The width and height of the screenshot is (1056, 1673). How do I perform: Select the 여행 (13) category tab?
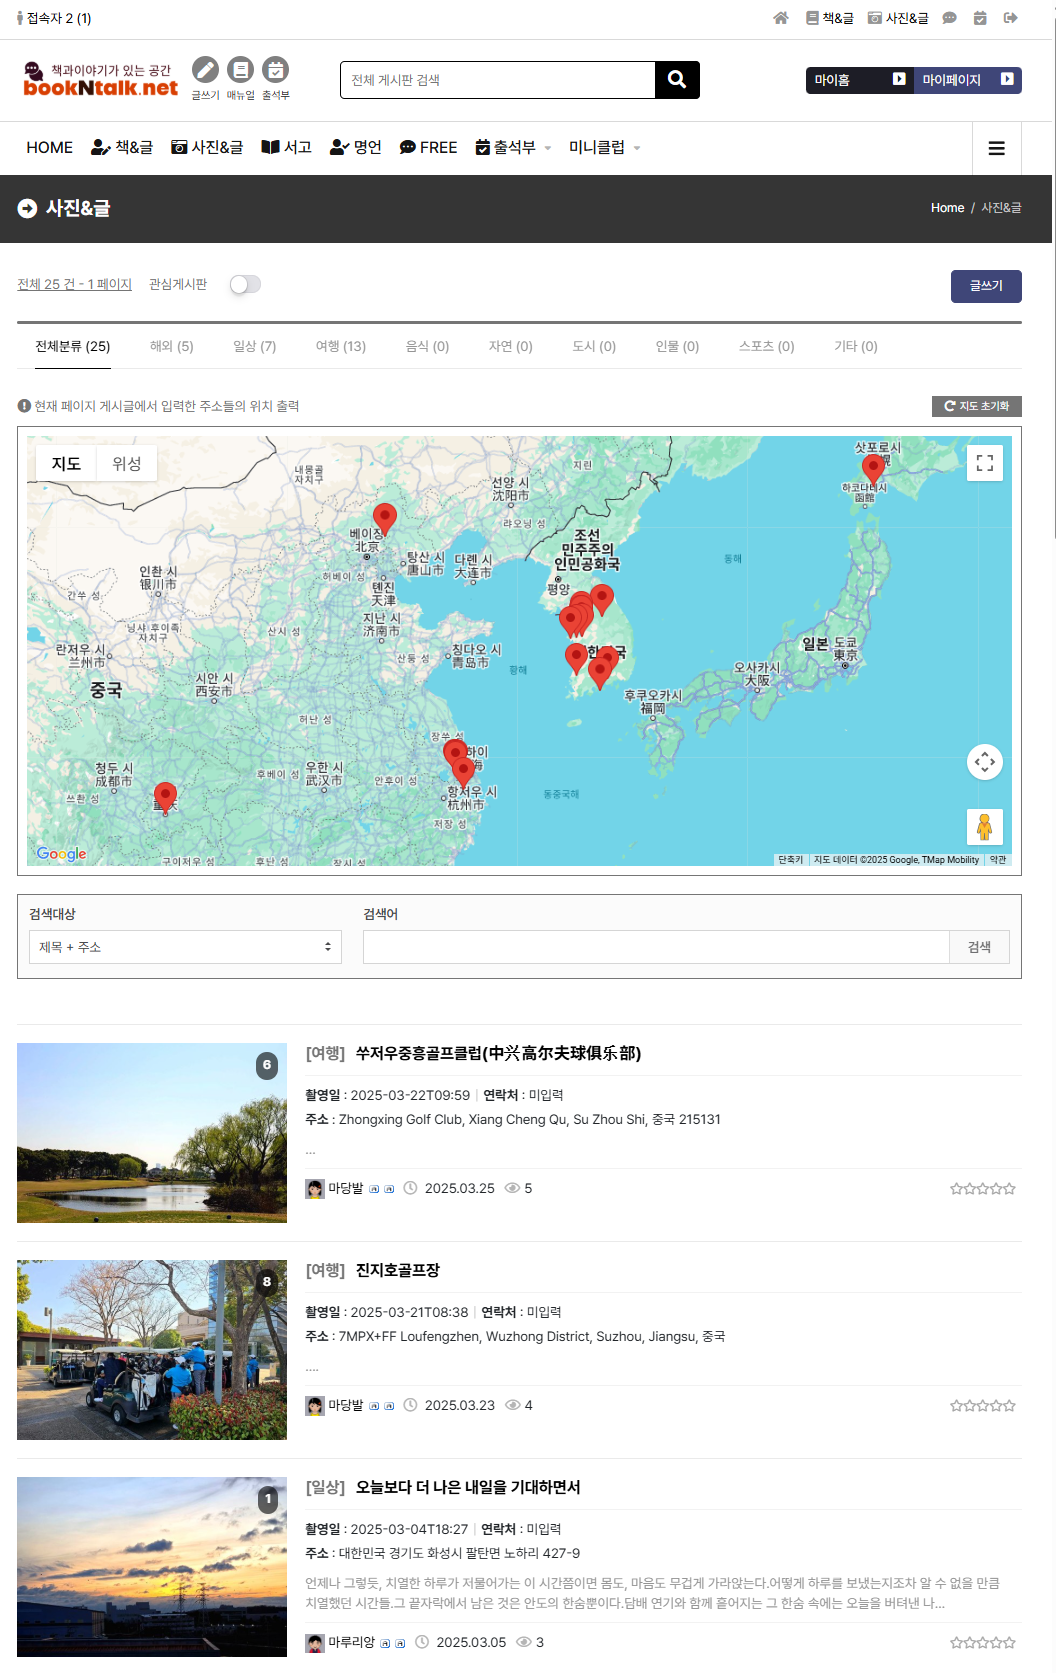click(x=340, y=347)
